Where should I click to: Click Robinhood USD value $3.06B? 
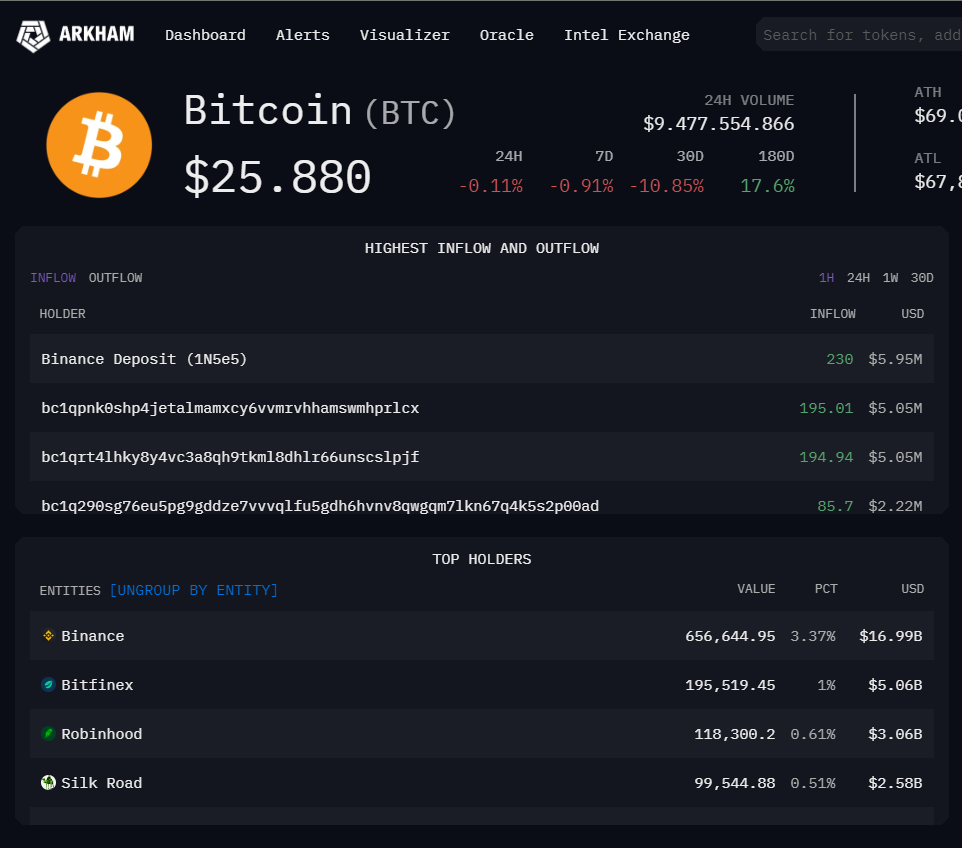tap(895, 734)
